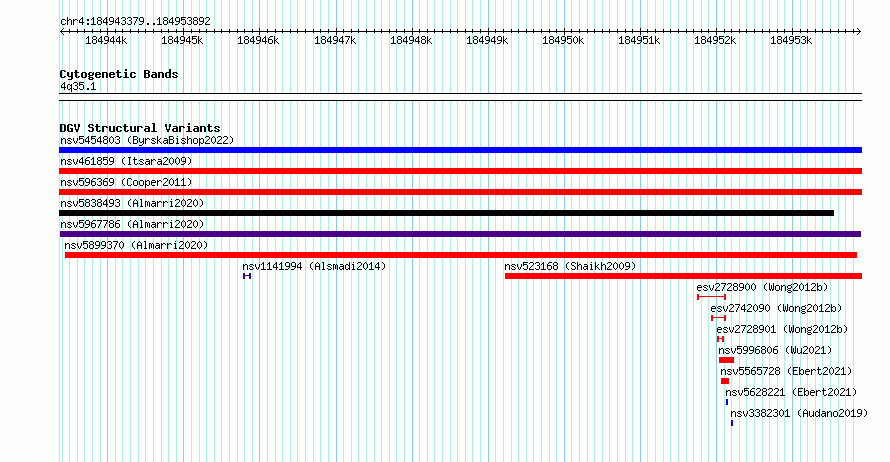
Task: Click the blue nsv5454803 variant bar
Action: tap(460, 150)
